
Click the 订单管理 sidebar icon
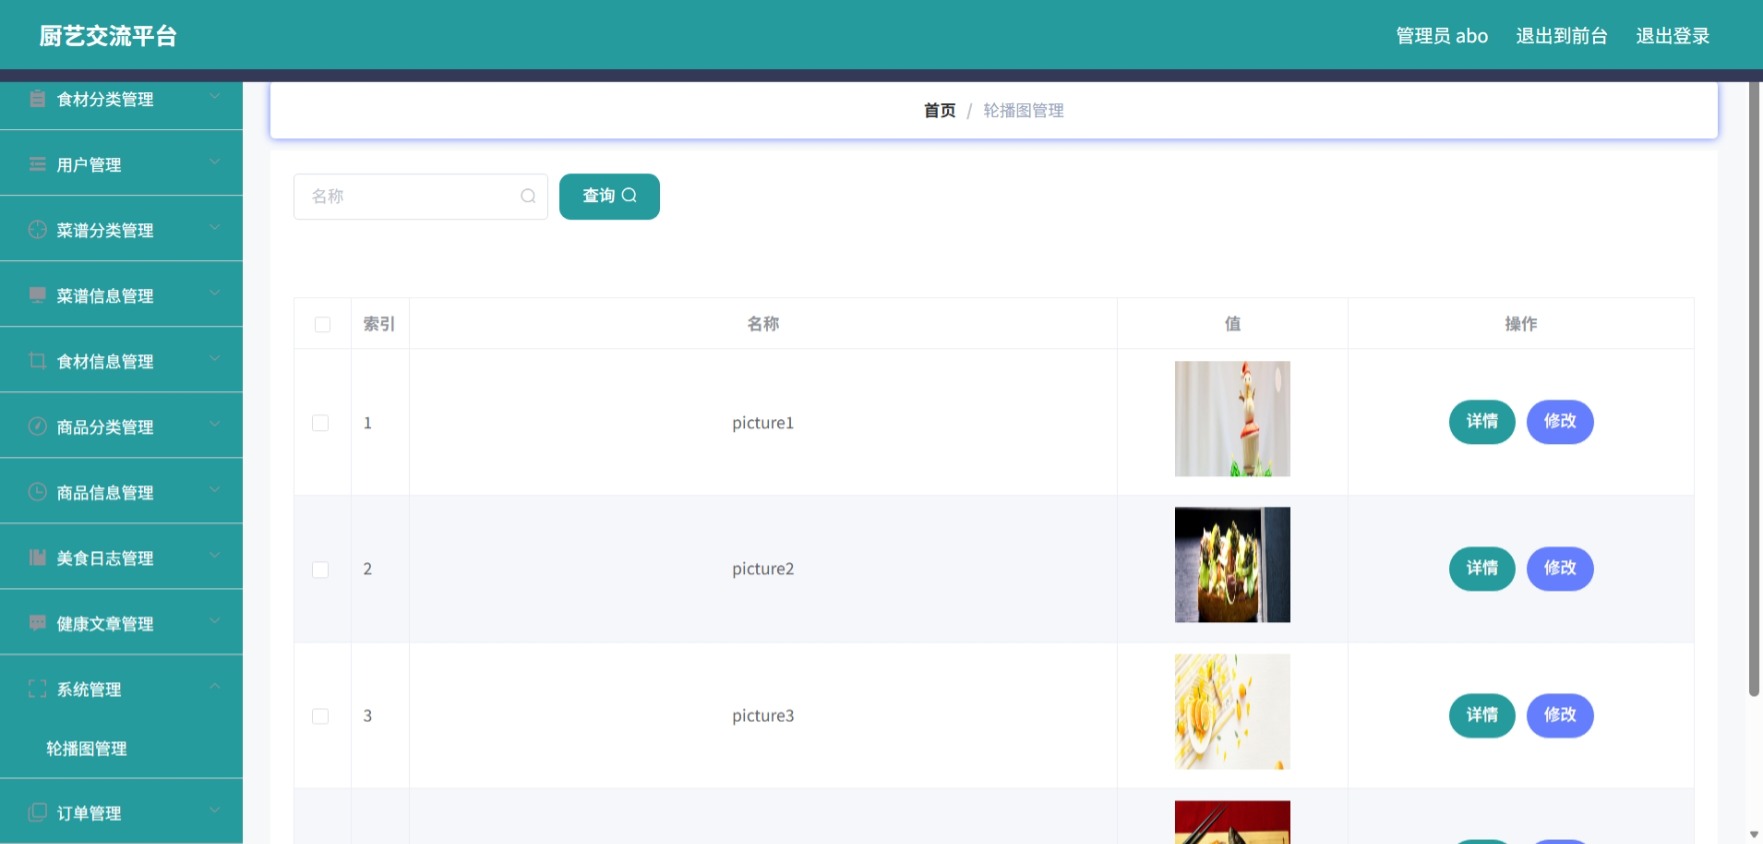37,812
